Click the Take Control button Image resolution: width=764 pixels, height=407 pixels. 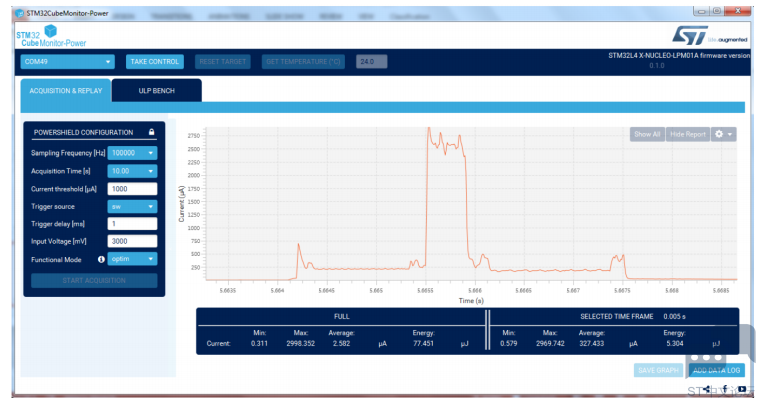point(154,61)
